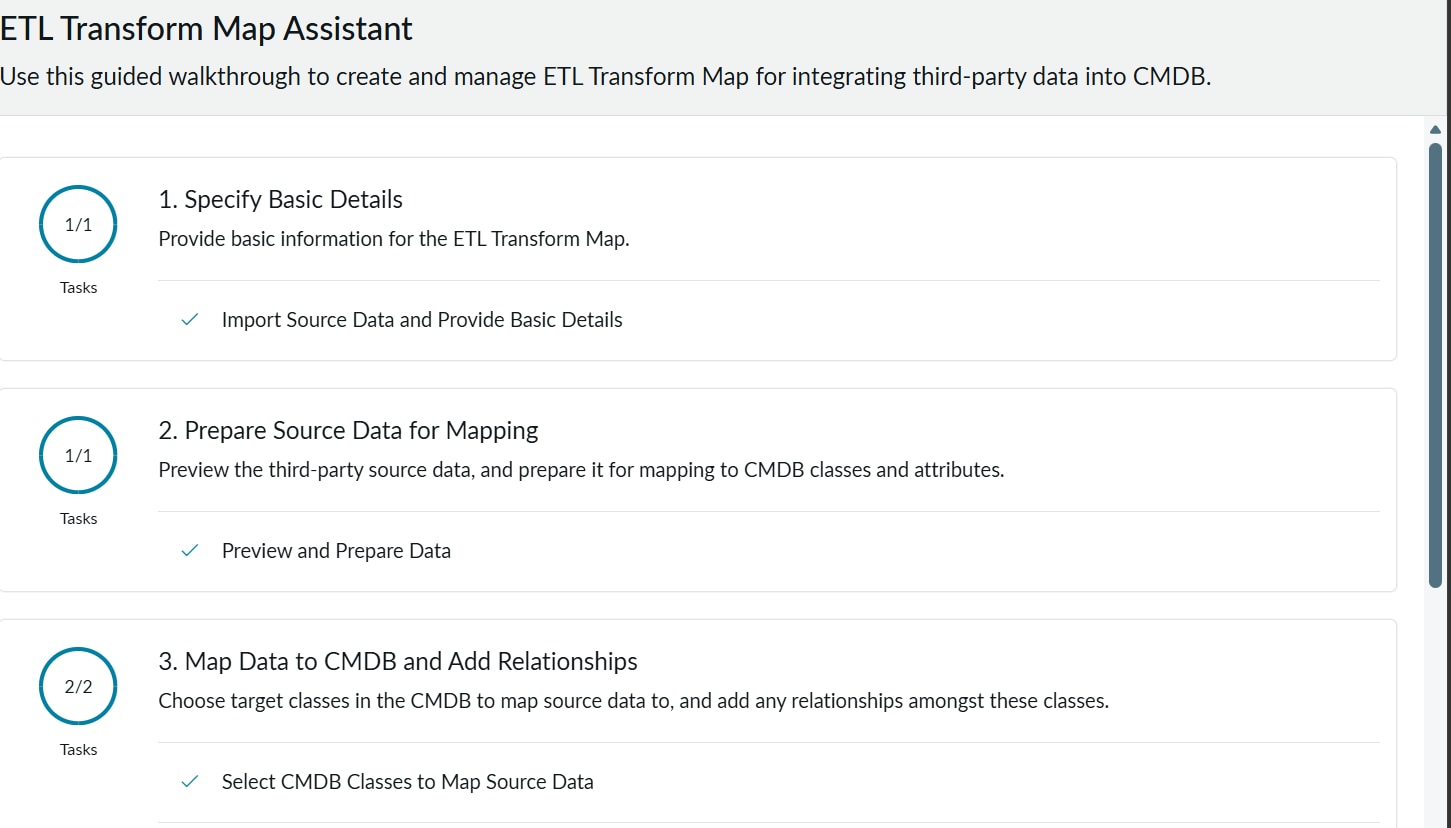1451x828 pixels.
Task: Click the checkmark beside Select CMDB Classes
Action: point(189,782)
